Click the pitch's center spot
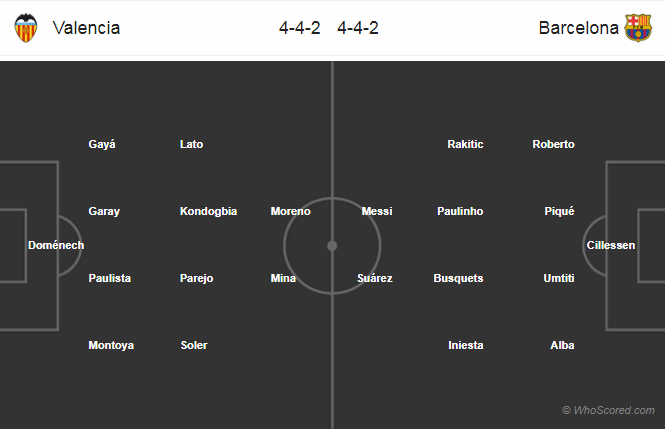The width and height of the screenshot is (665, 429). 332,245
